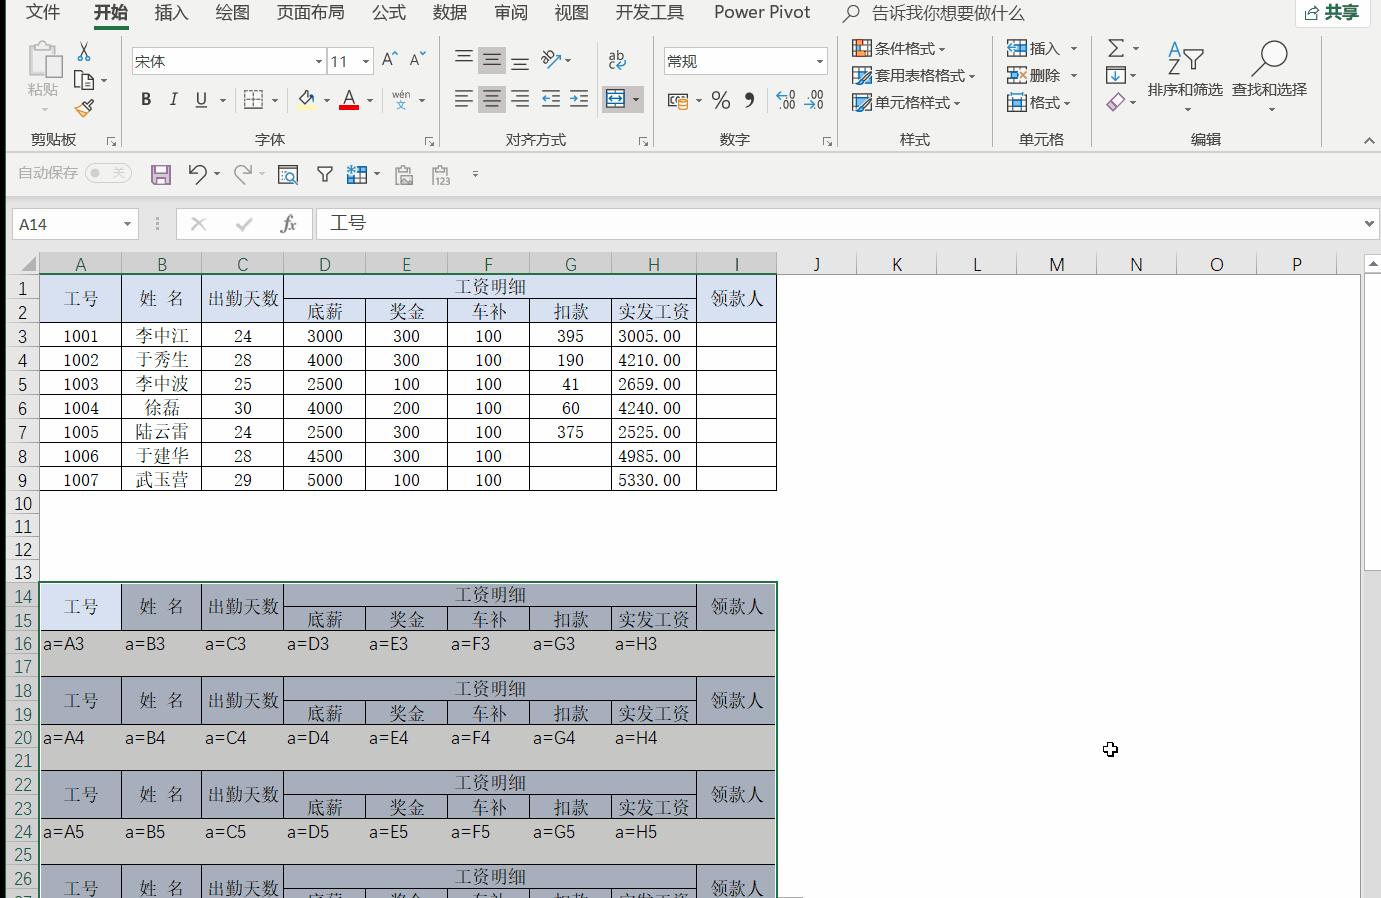The height and width of the screenshot is (898, 1381).
Task: Expand the Name Box dropdown for A14
Action: (127, 224)
